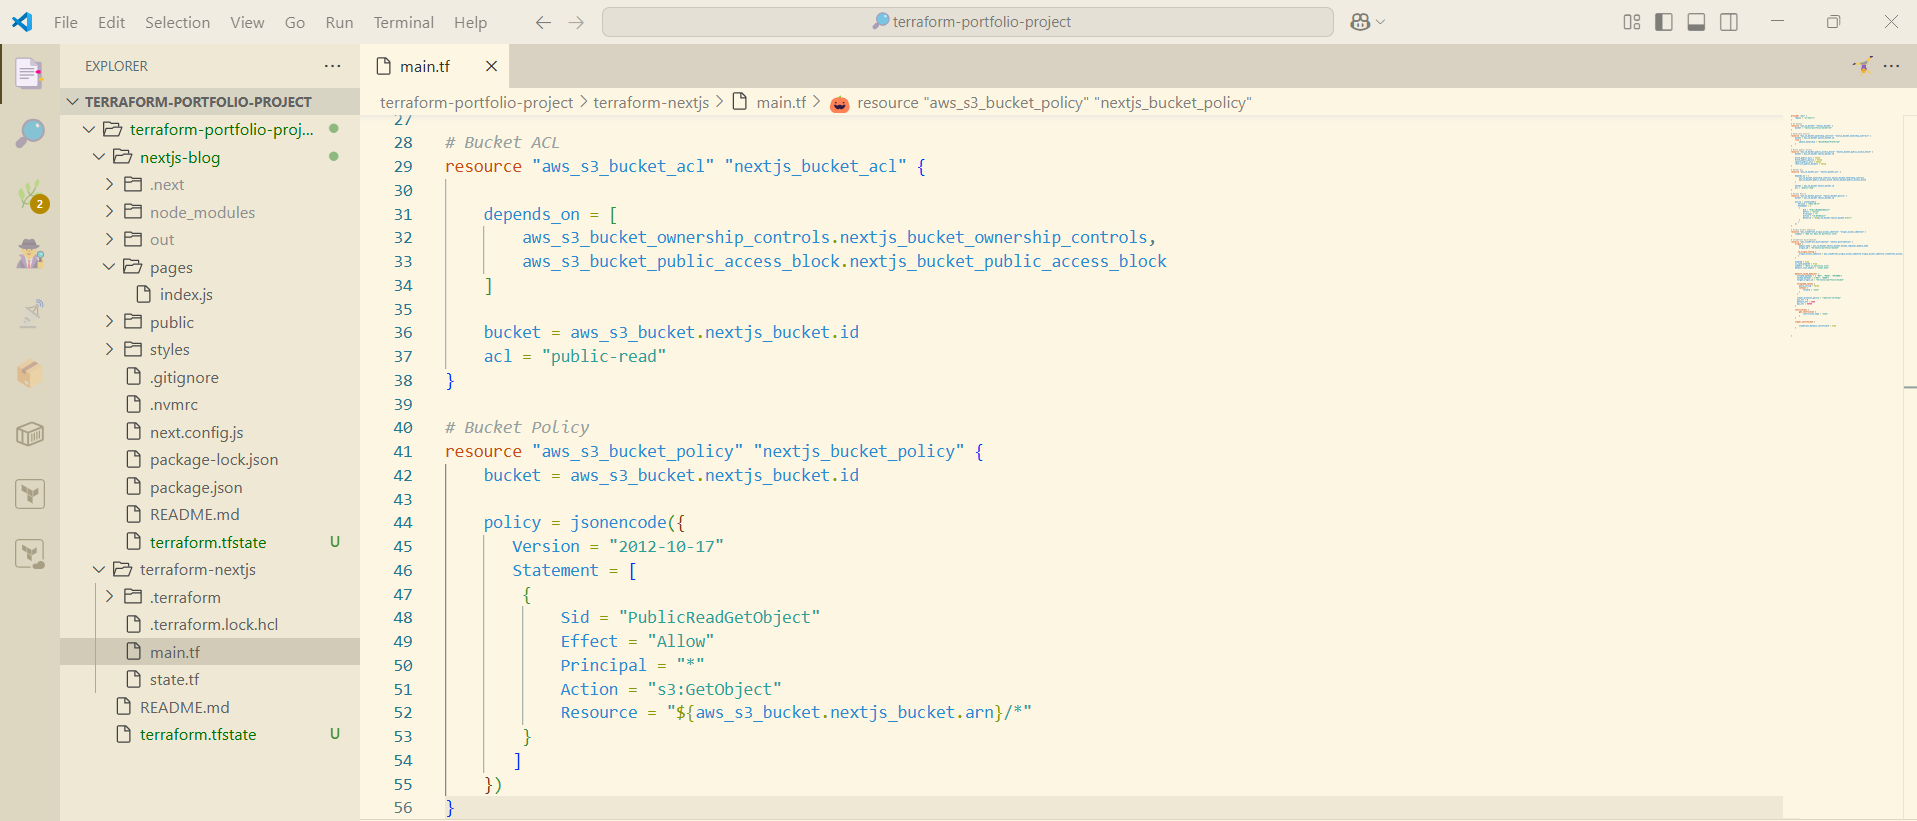Viewport: 1917px width, 821px height.
Task: Open the Remote Explorer icon in activity bar
Action: tap(30, 314)
